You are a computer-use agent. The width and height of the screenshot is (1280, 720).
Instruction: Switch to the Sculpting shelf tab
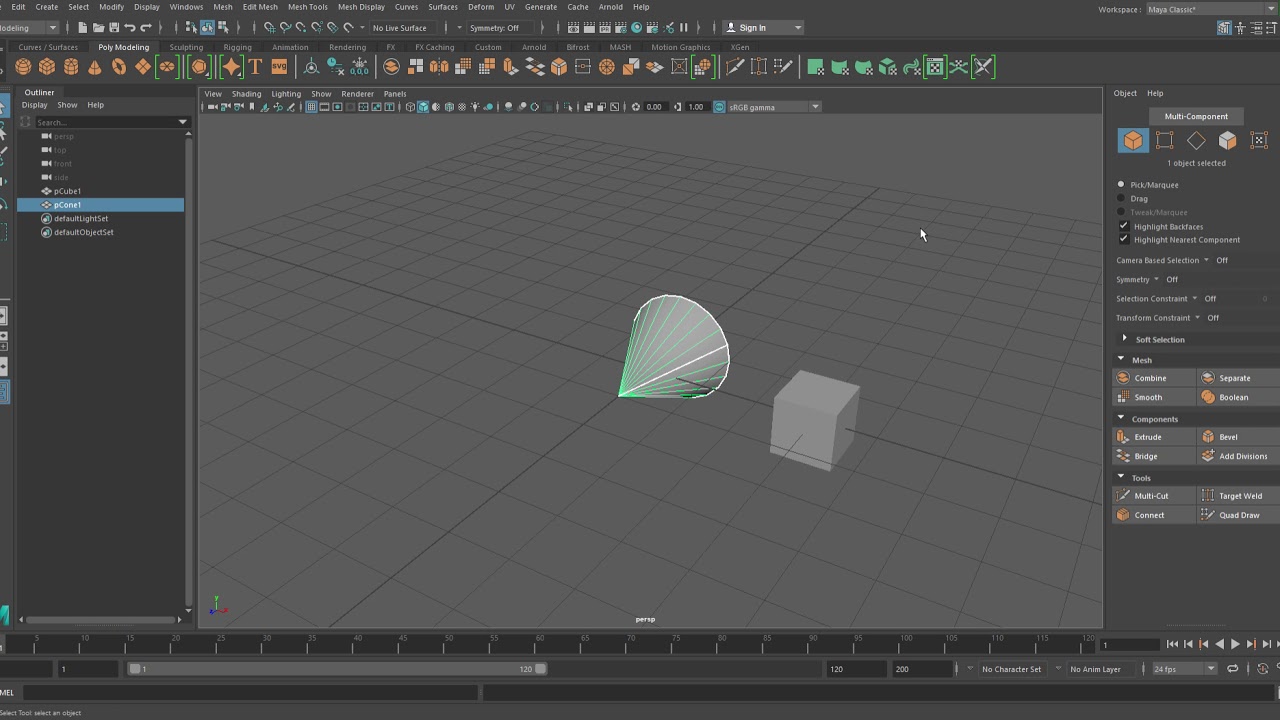(x=186, y=47)
